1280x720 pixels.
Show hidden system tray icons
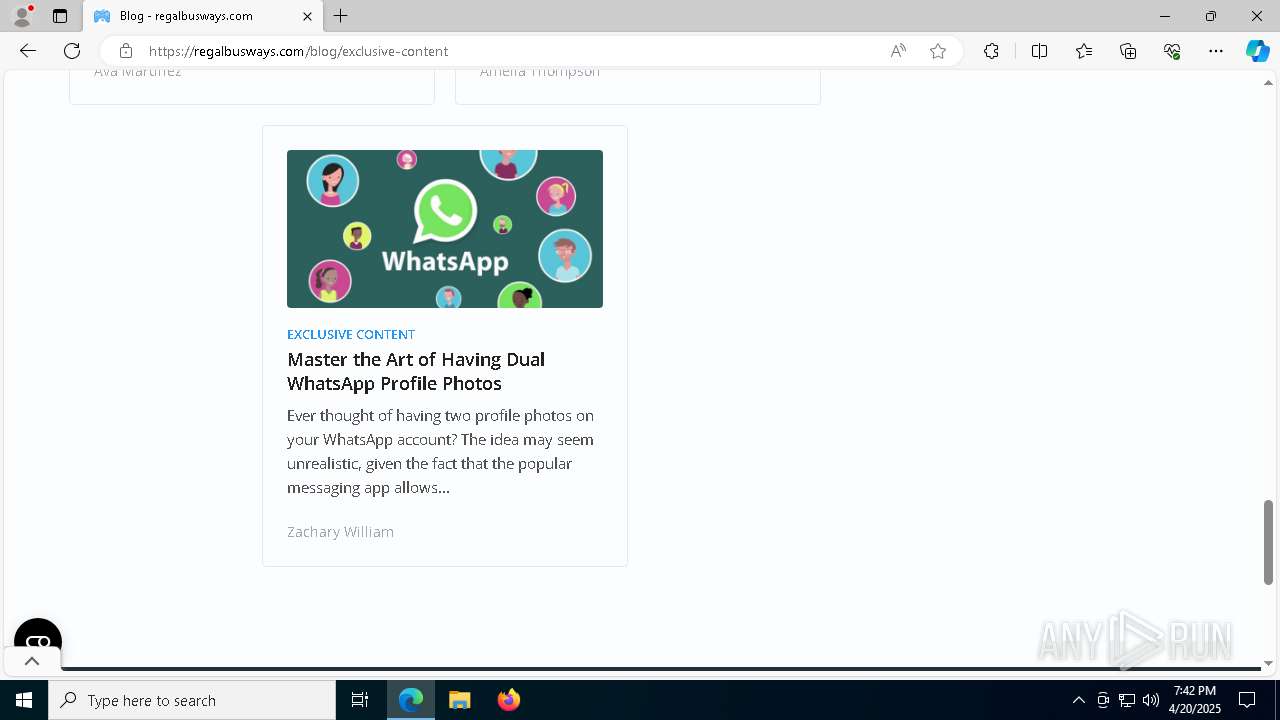pyautogui.click(x=1078, y=700)
